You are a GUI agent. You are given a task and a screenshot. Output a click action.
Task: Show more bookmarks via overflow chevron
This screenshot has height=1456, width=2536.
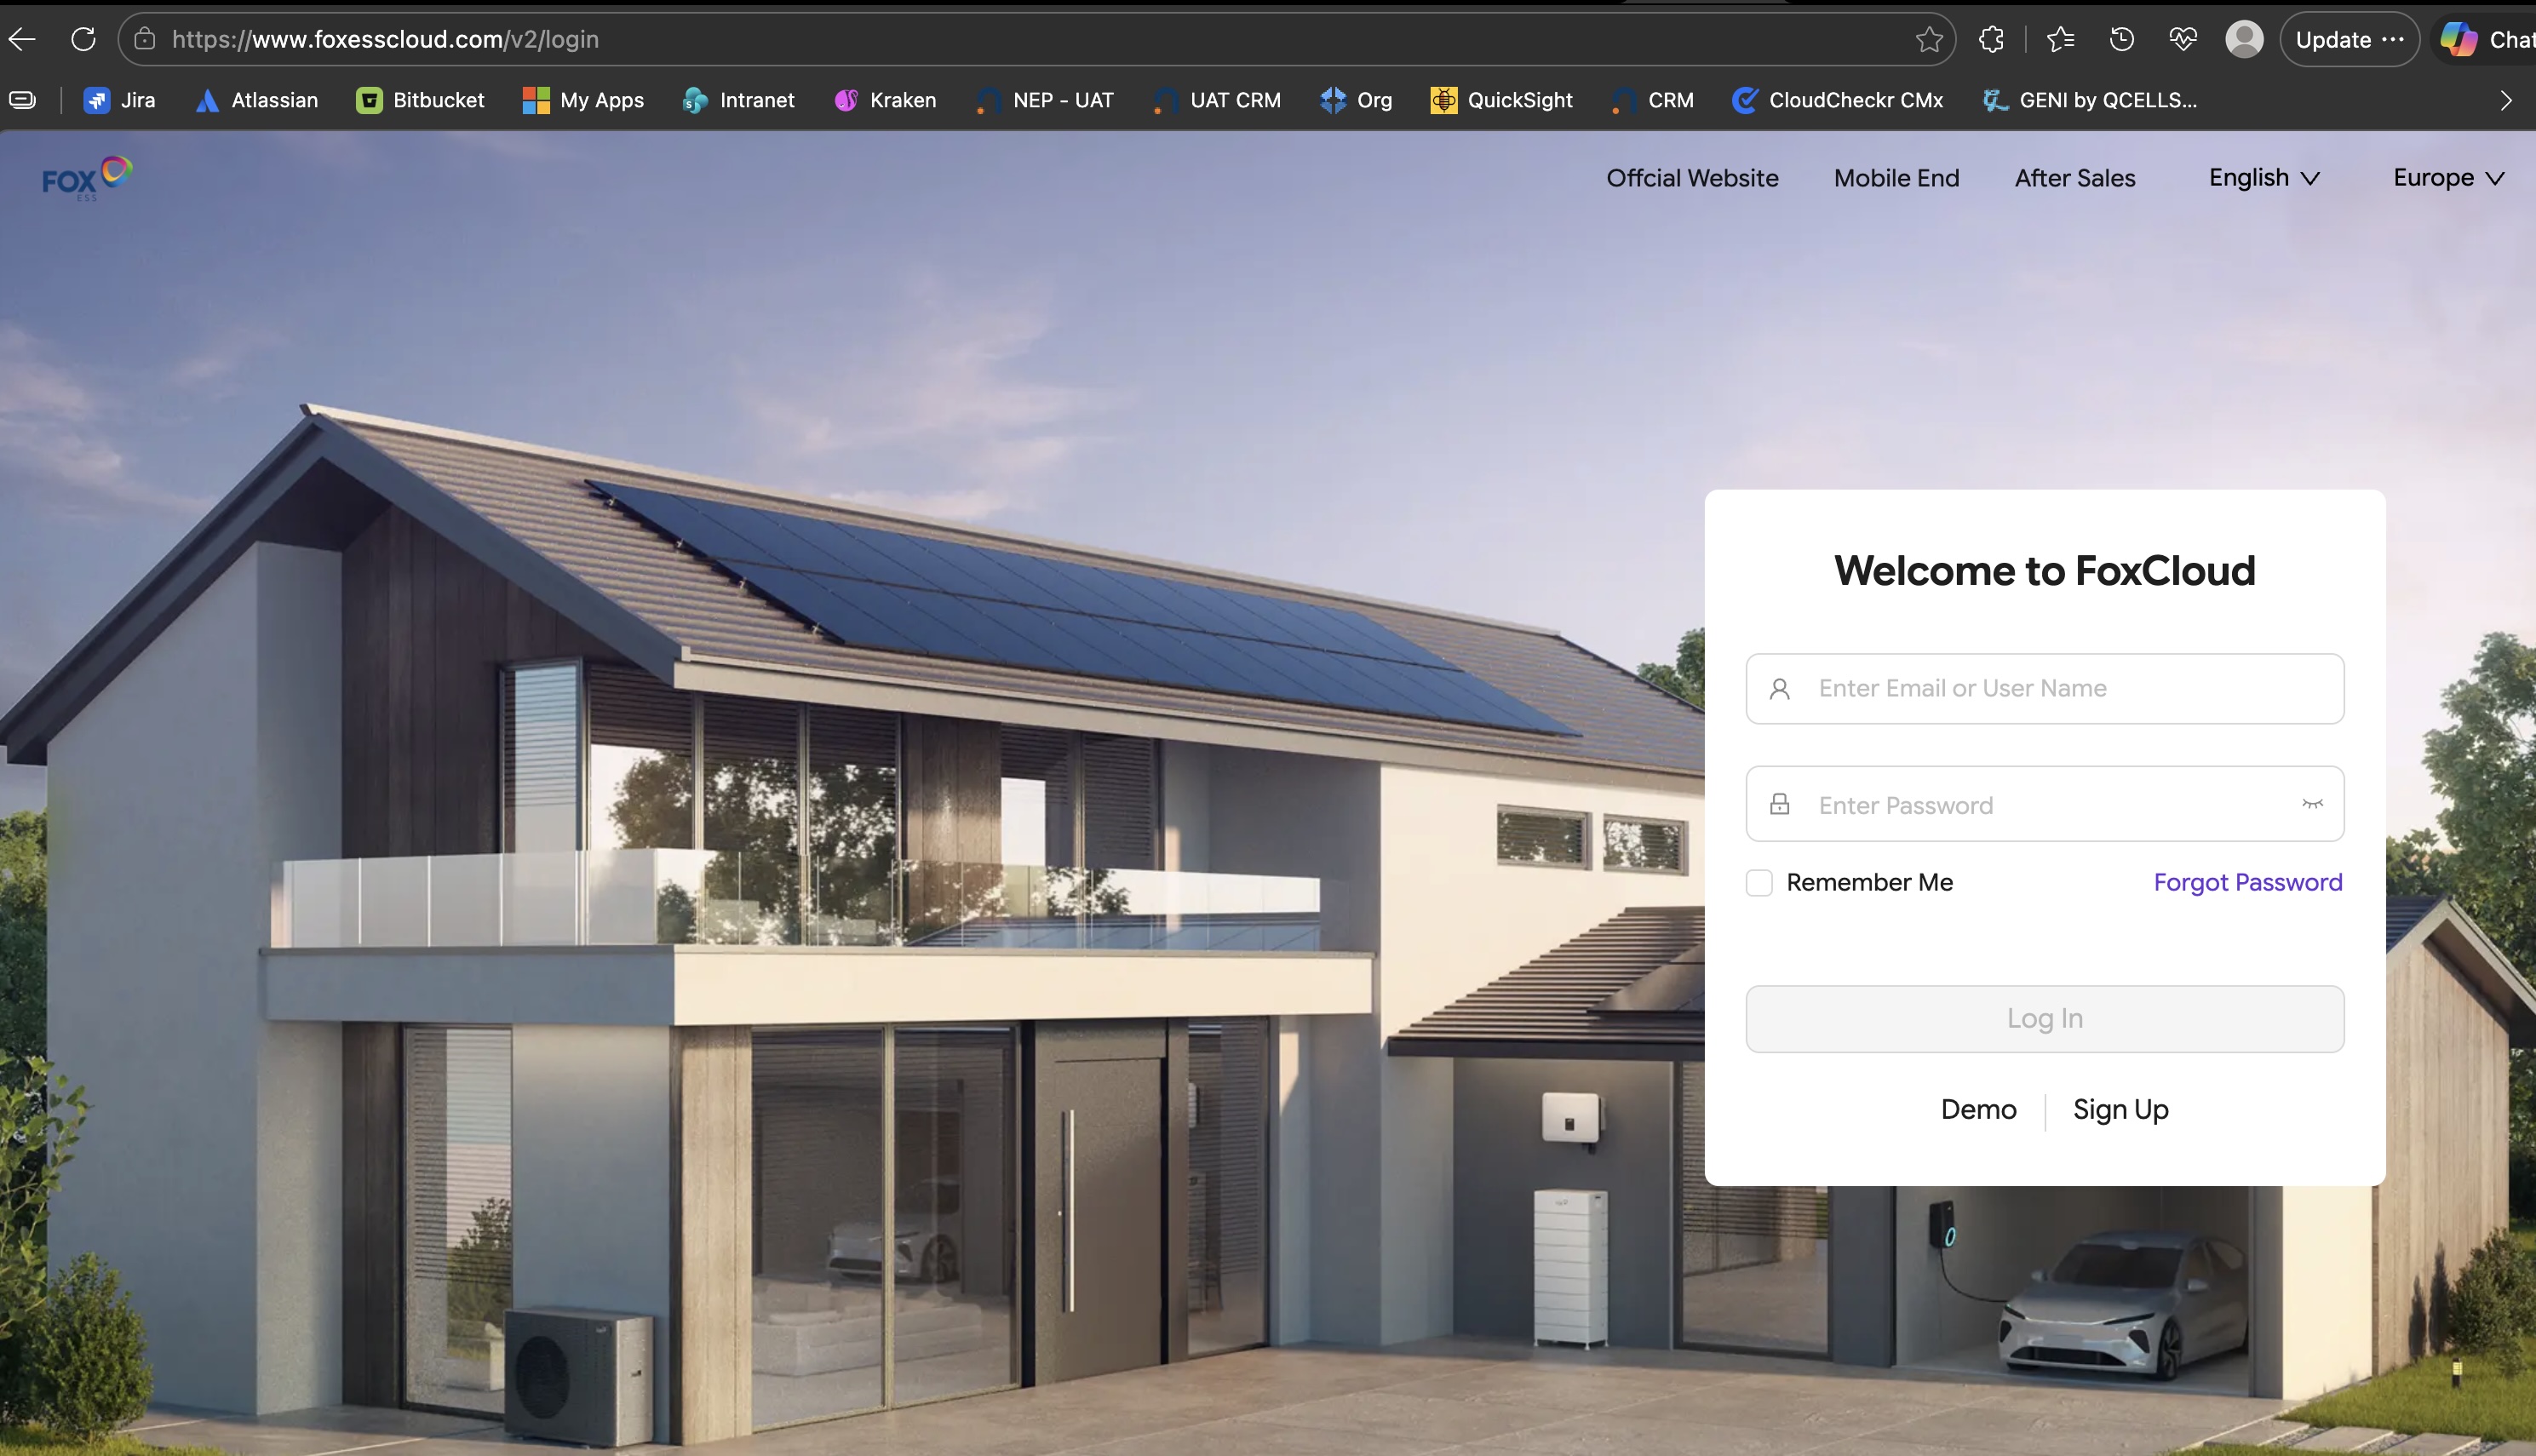coord(2505,100)
